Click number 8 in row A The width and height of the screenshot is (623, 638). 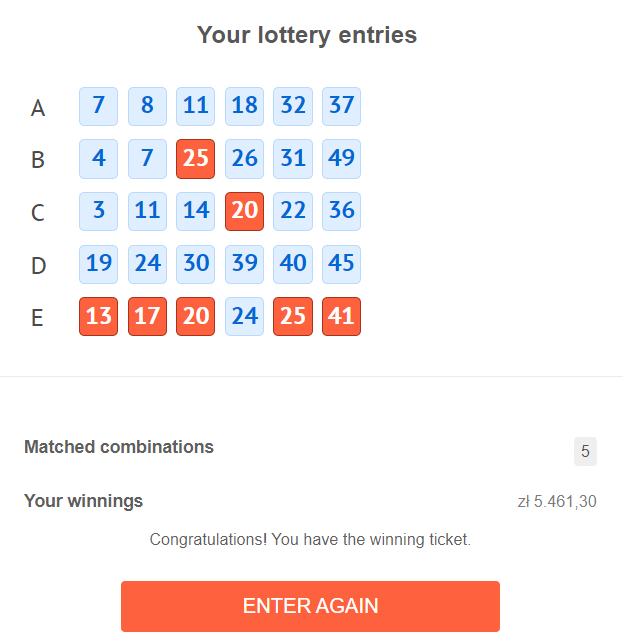click(x=147, y=106)
